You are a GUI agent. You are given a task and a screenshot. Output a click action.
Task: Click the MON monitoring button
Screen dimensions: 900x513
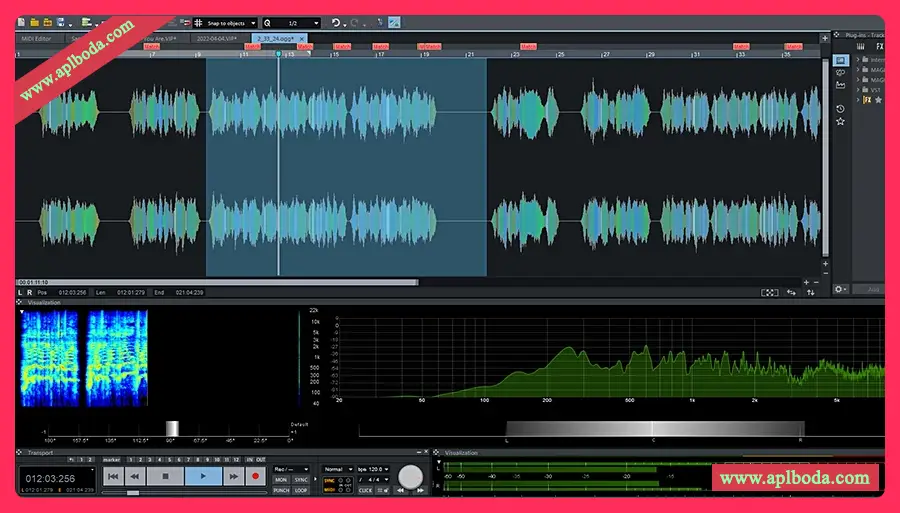tap(282, 480)
